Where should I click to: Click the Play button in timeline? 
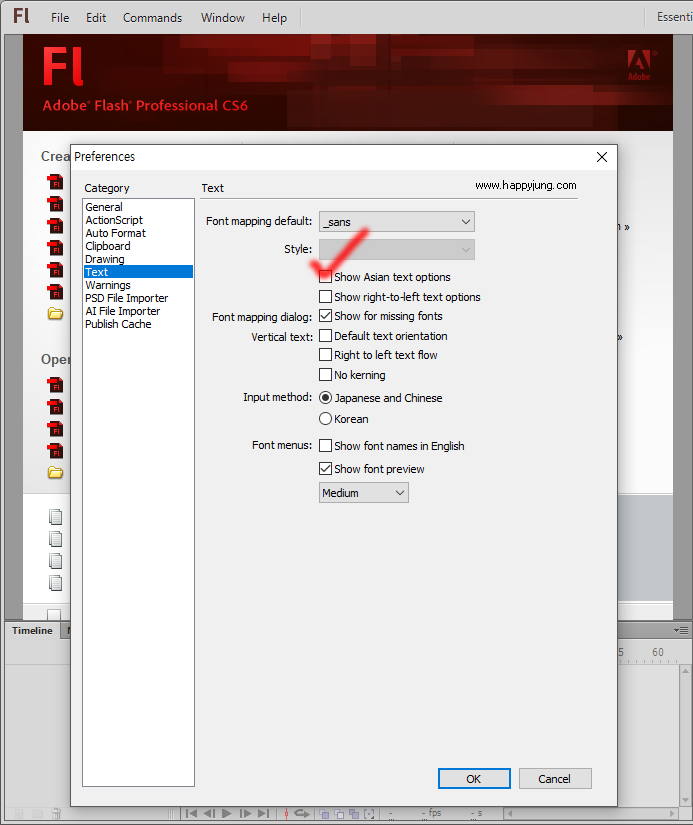click(x=227, y=813)
